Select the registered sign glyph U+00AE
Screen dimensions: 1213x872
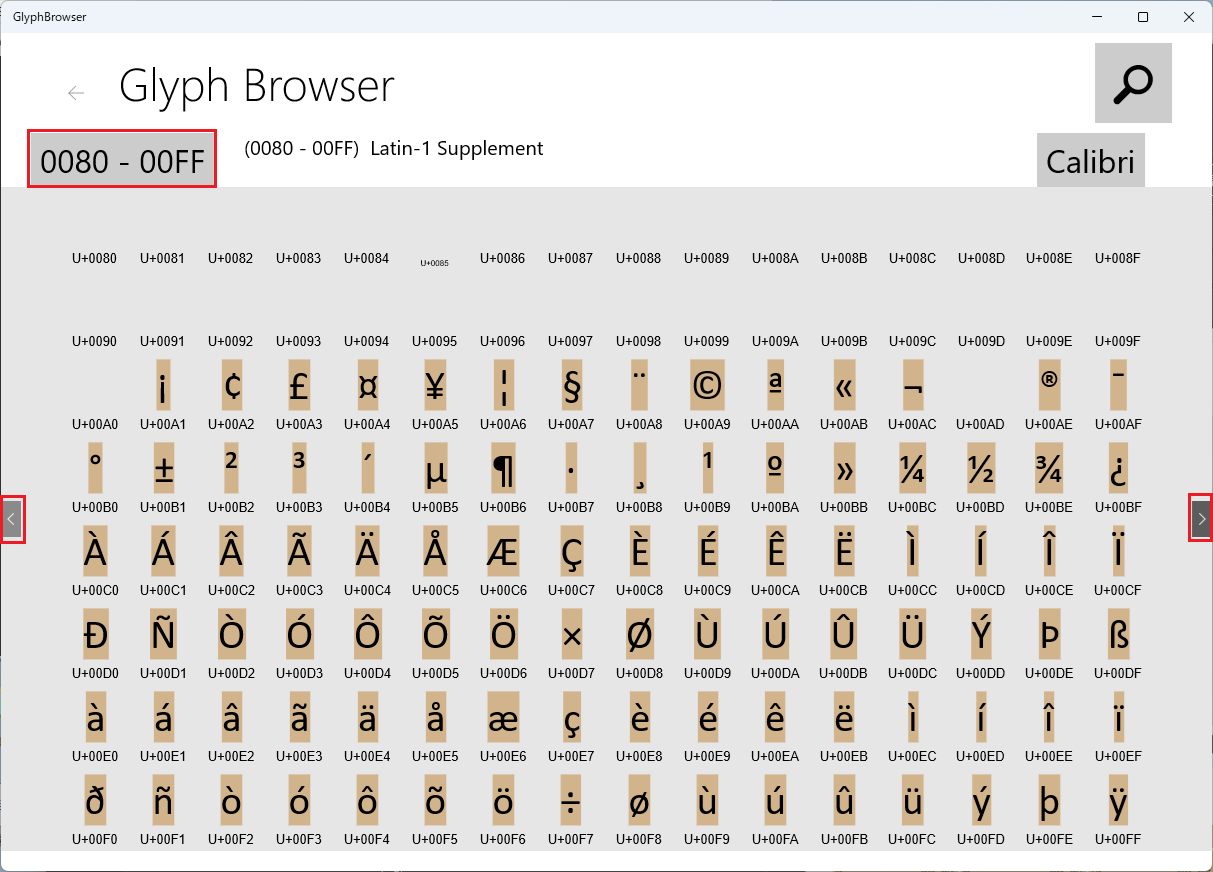click(x=1049, y=385)
